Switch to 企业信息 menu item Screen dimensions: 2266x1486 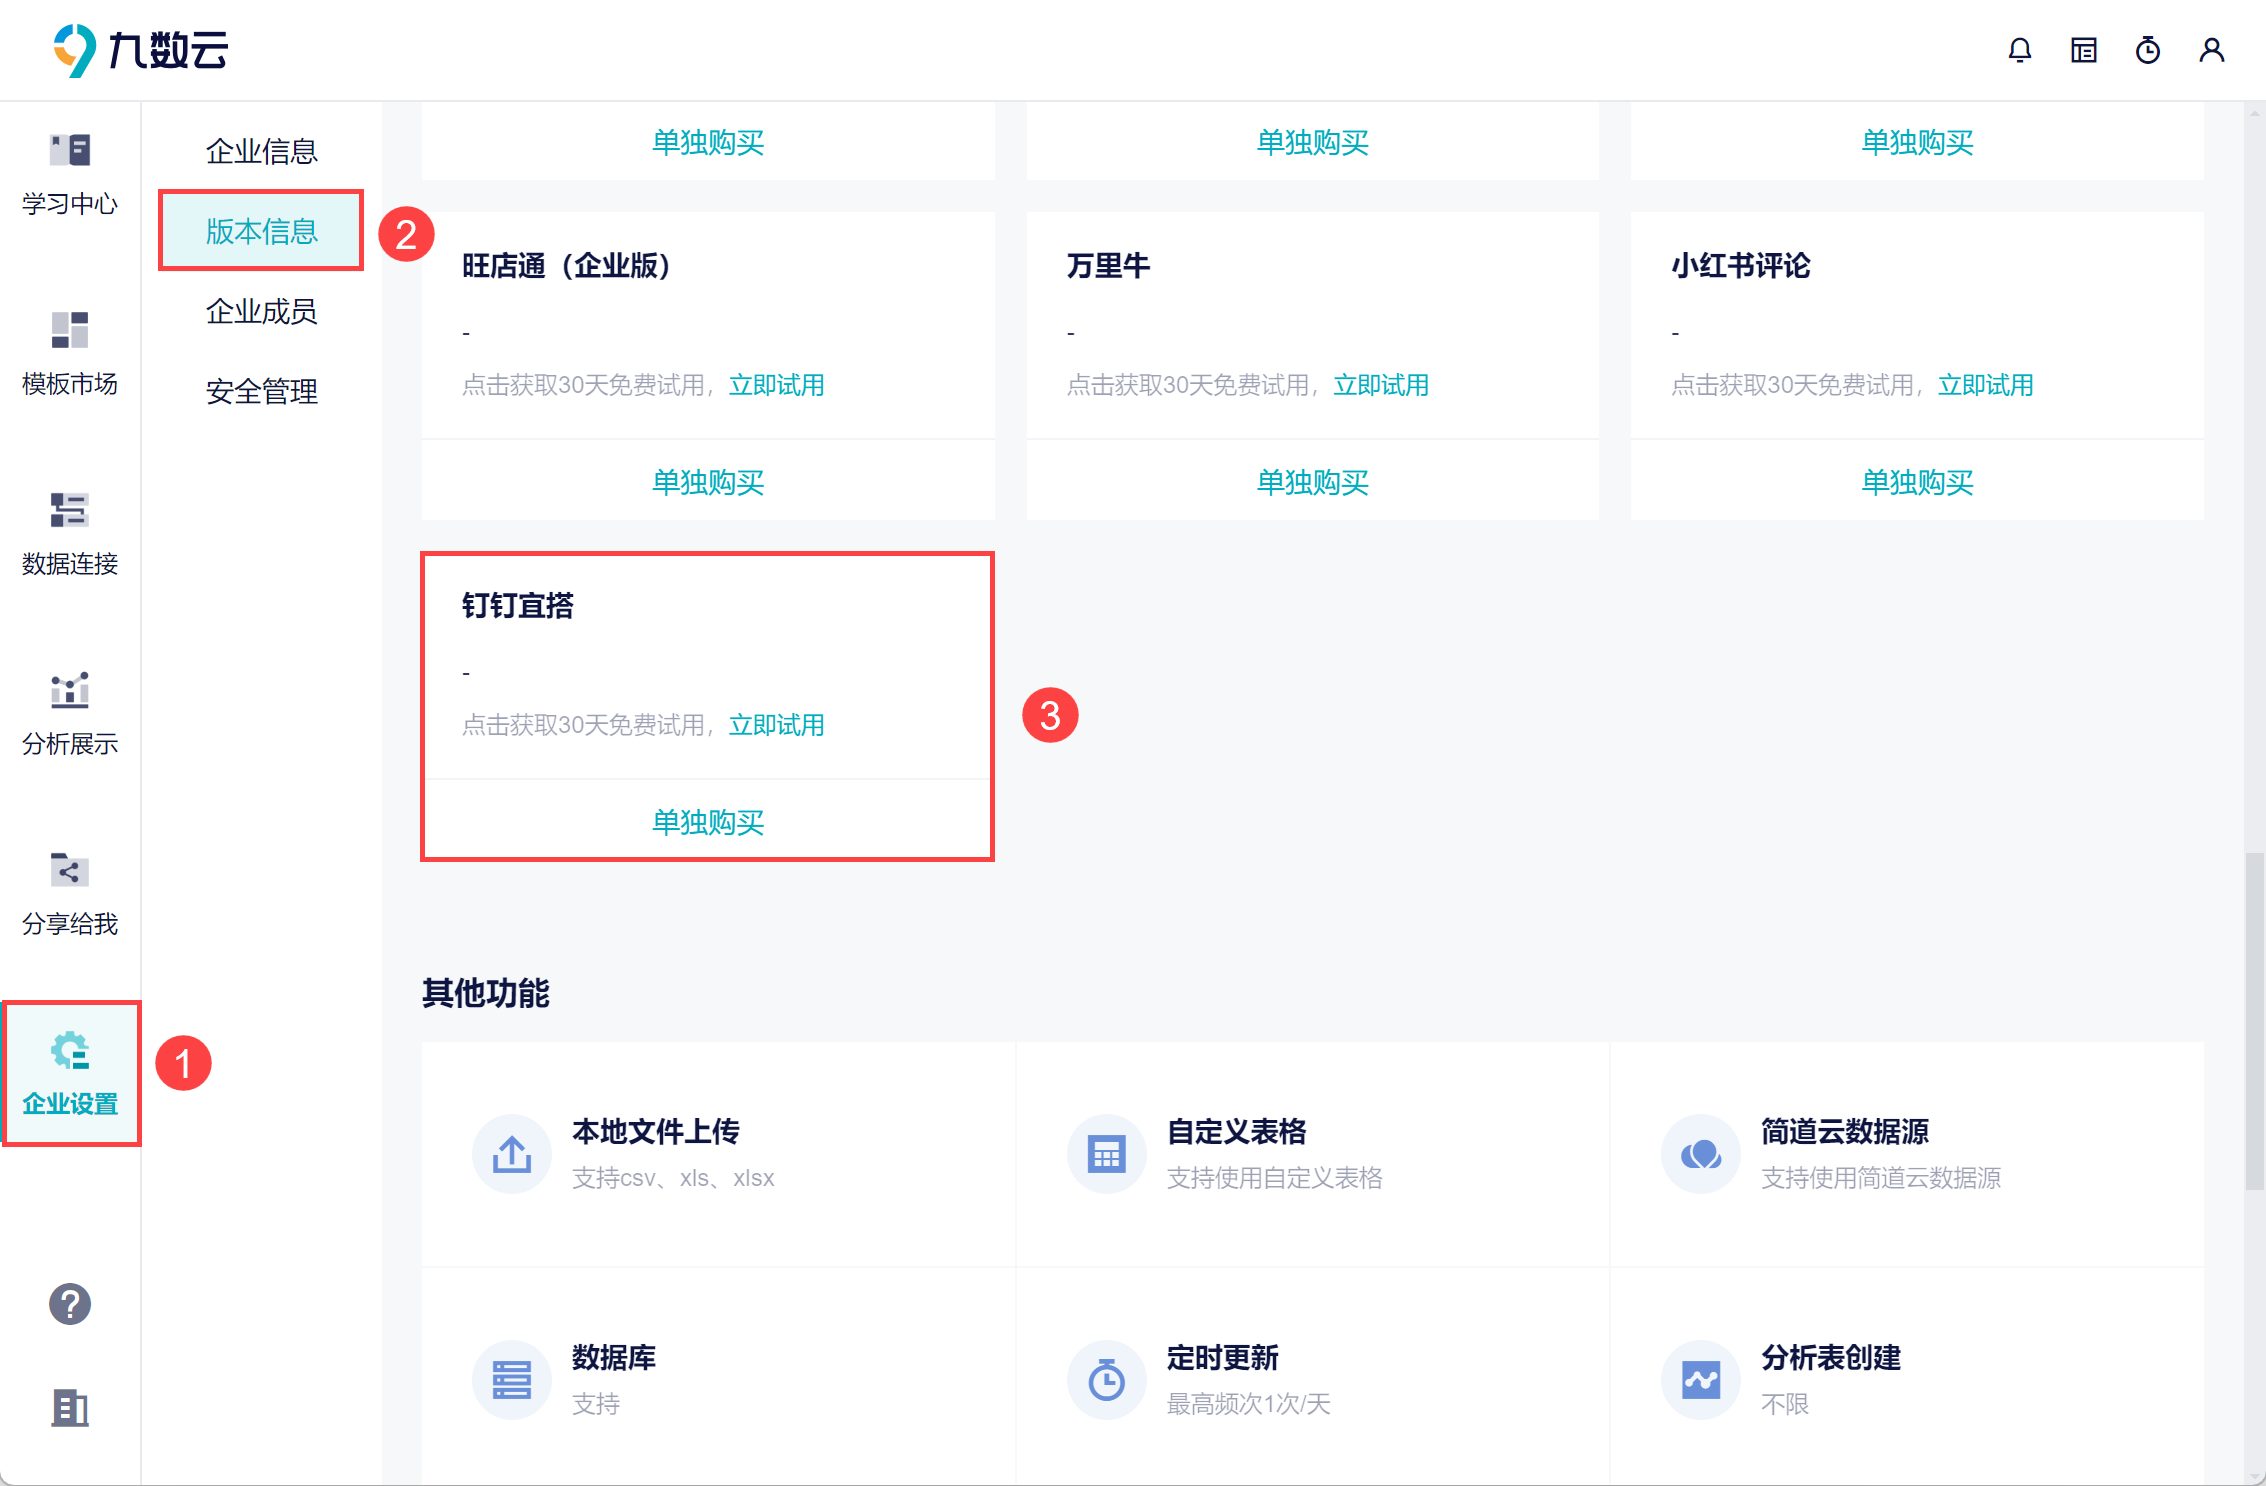point(261,151)
